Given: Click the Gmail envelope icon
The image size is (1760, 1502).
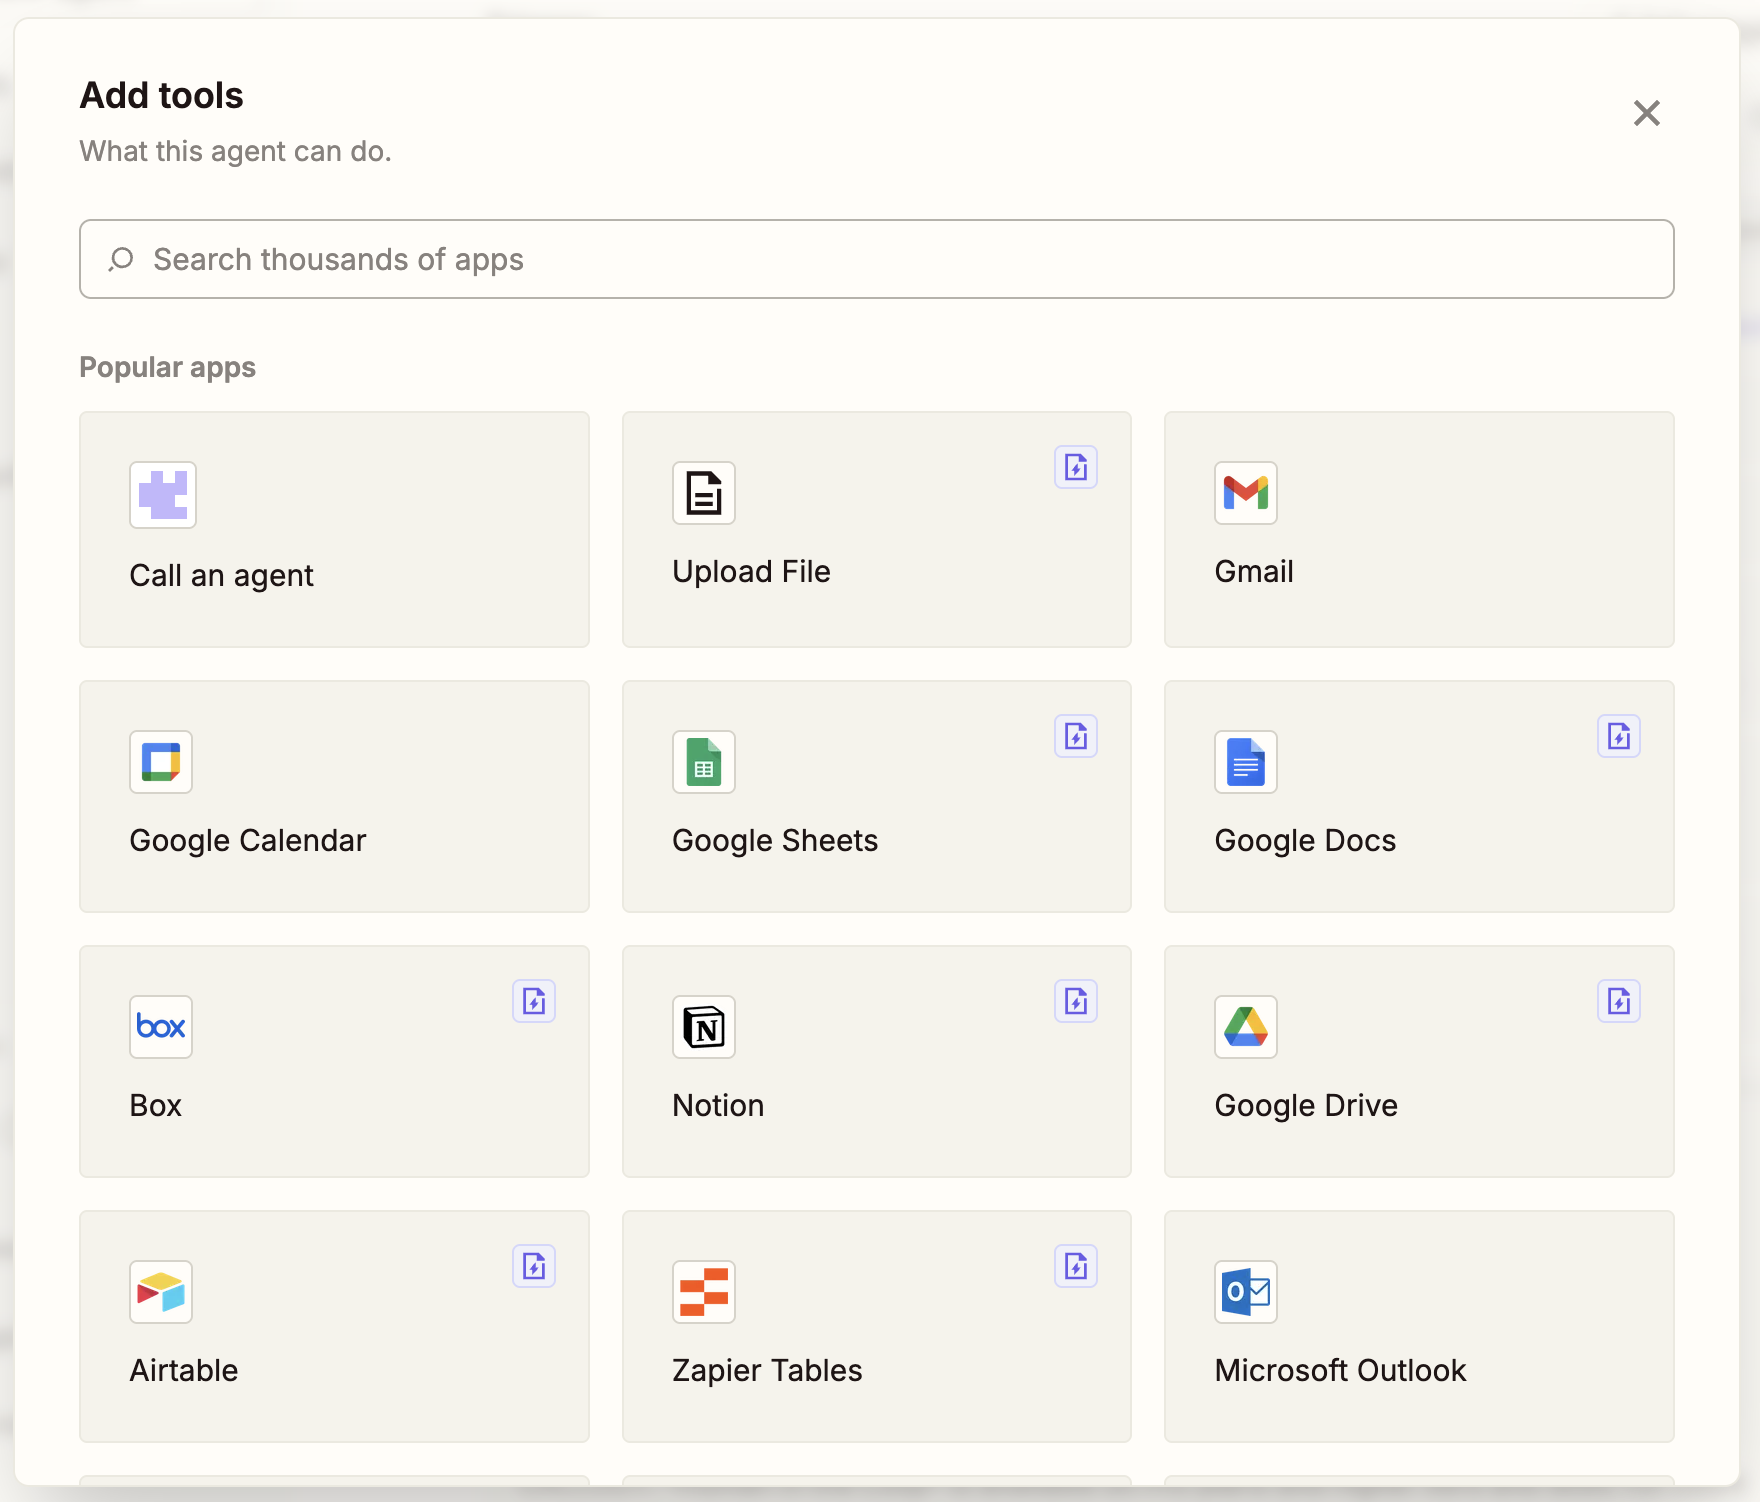Looking at the screenshot, I should pyautogui.click(x=1246, y=493).
